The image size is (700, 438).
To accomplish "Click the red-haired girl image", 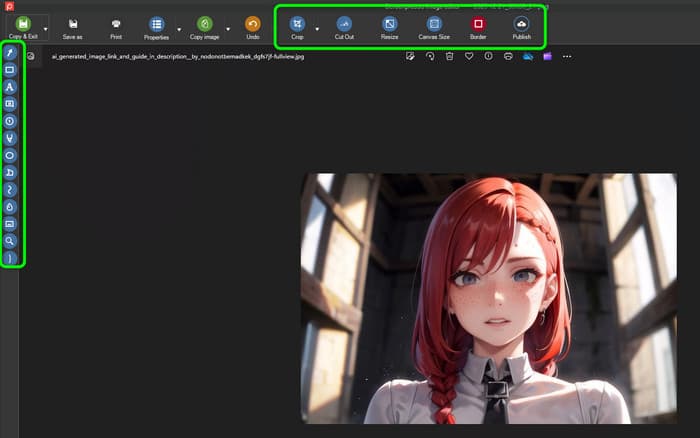I will pos(489,298).
